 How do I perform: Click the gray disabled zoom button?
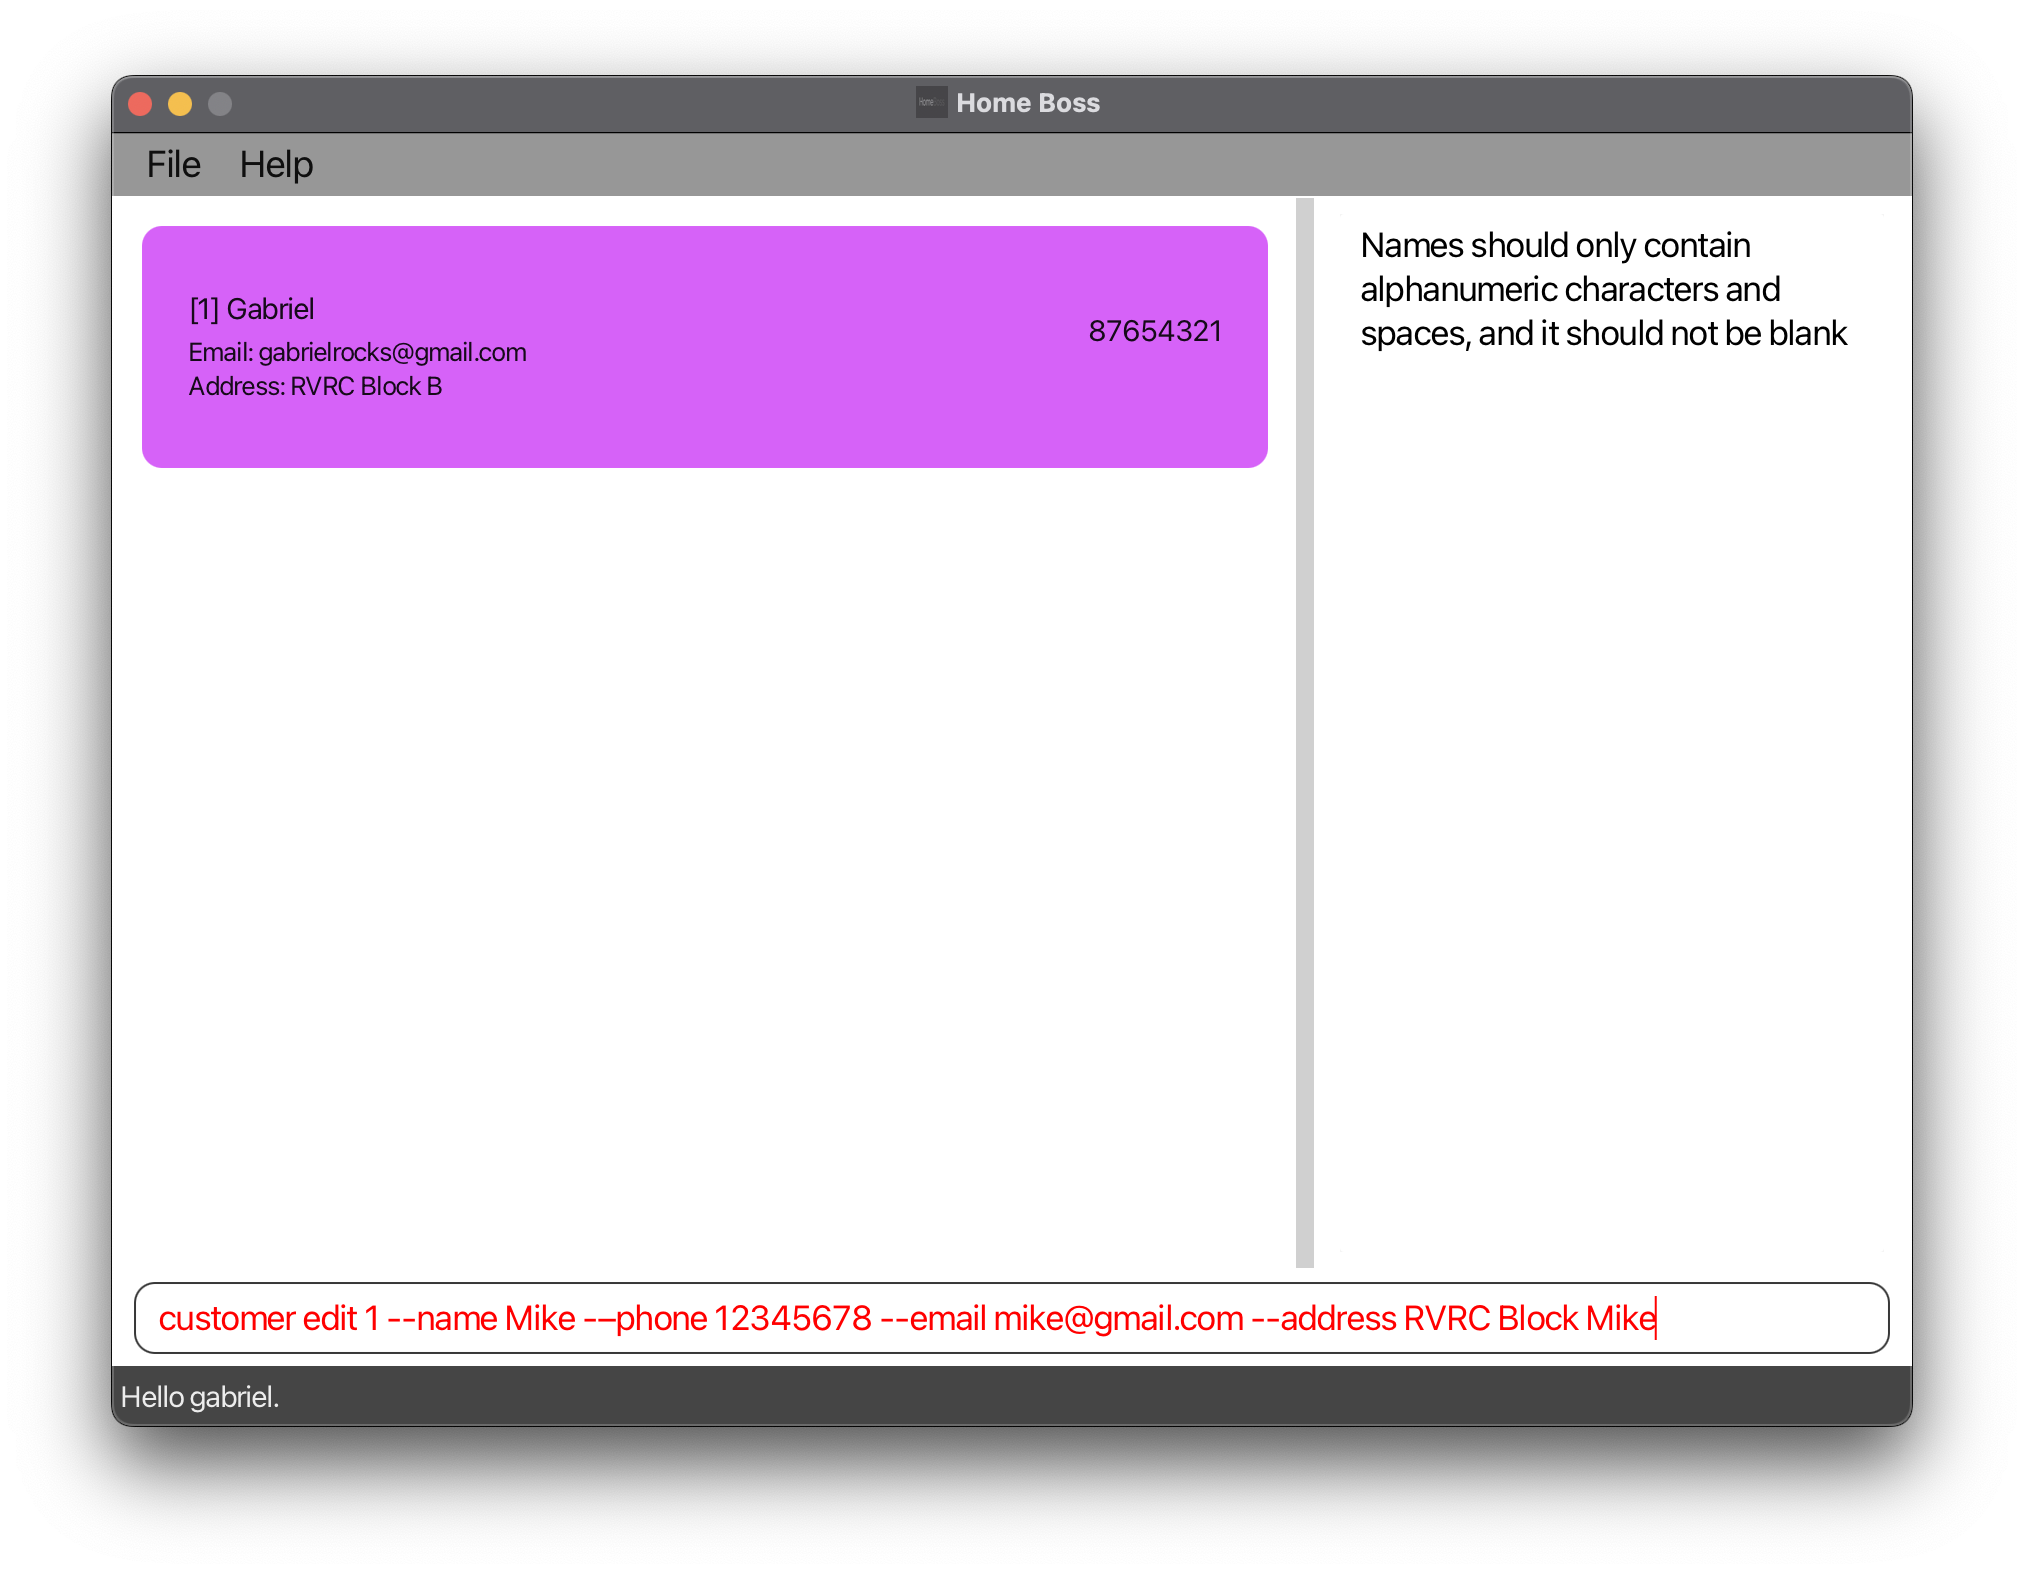[220, 104]
